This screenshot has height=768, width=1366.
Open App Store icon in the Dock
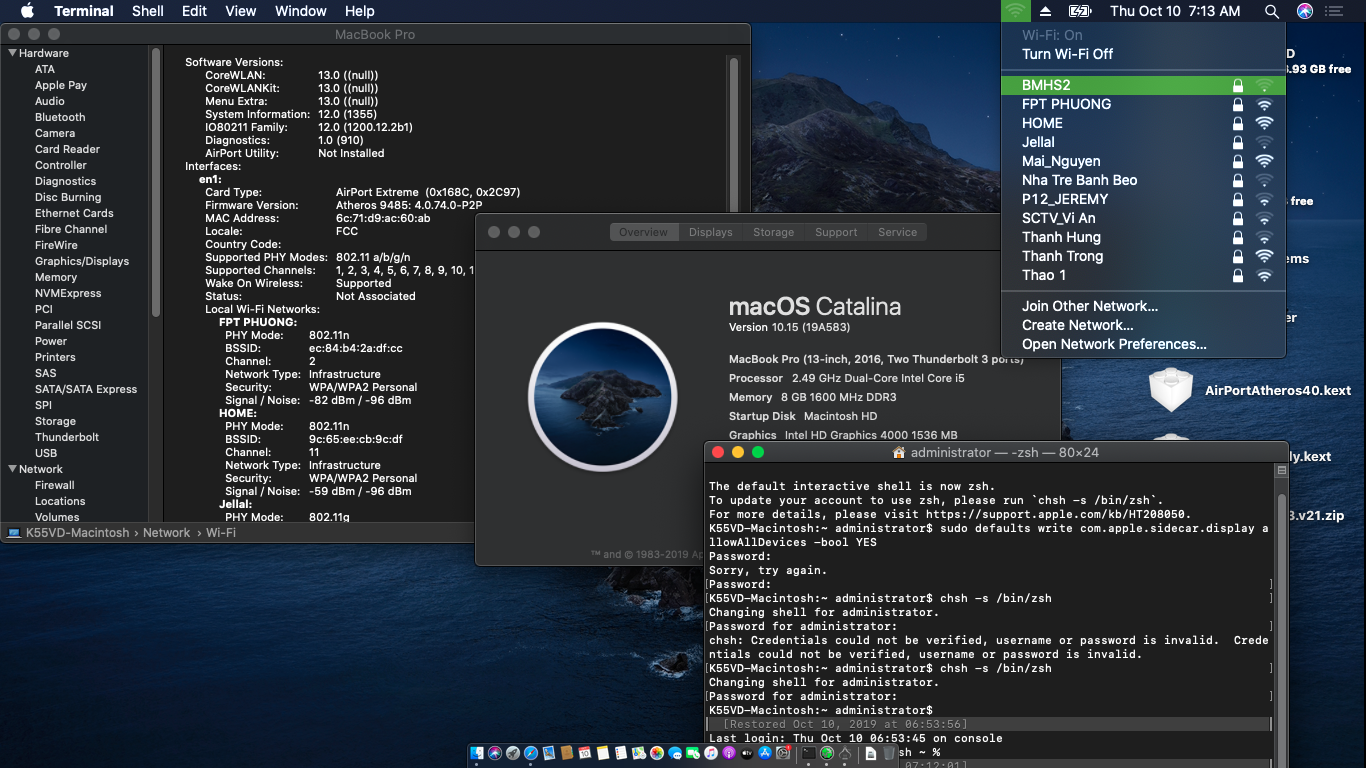pos(765,753)
